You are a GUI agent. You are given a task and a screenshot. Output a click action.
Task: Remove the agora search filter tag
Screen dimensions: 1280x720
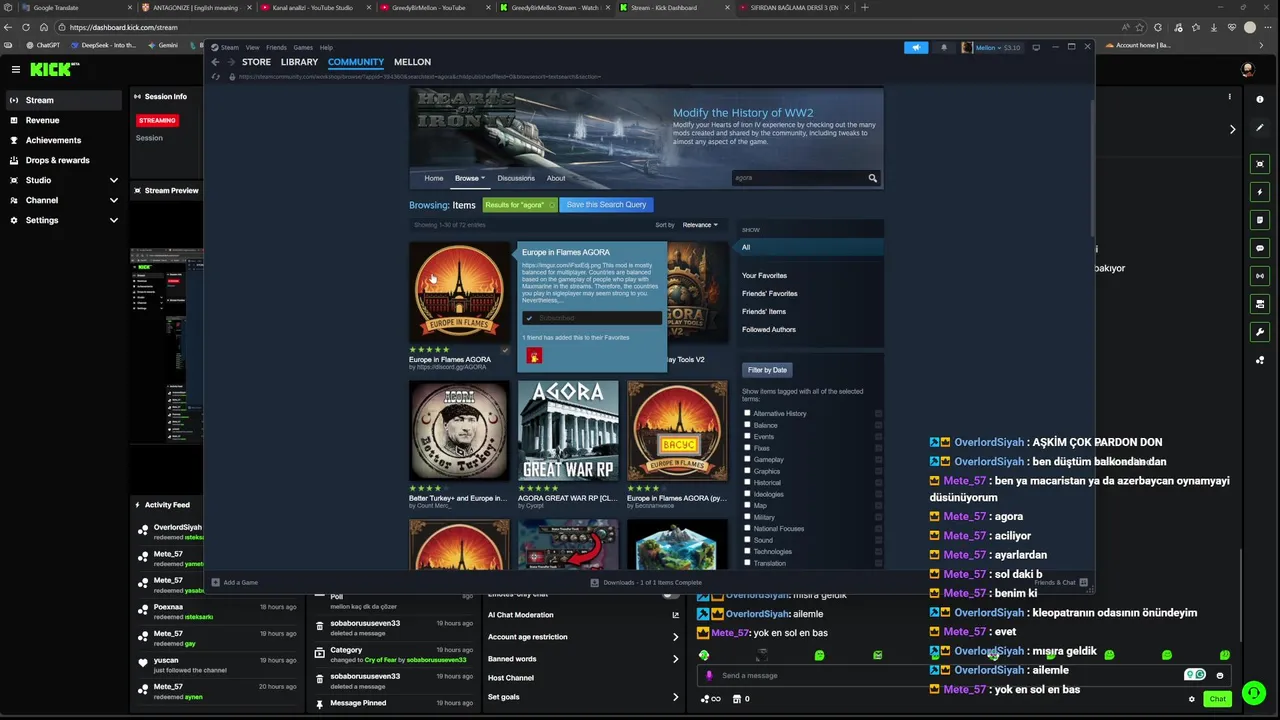tap(550, 205)
